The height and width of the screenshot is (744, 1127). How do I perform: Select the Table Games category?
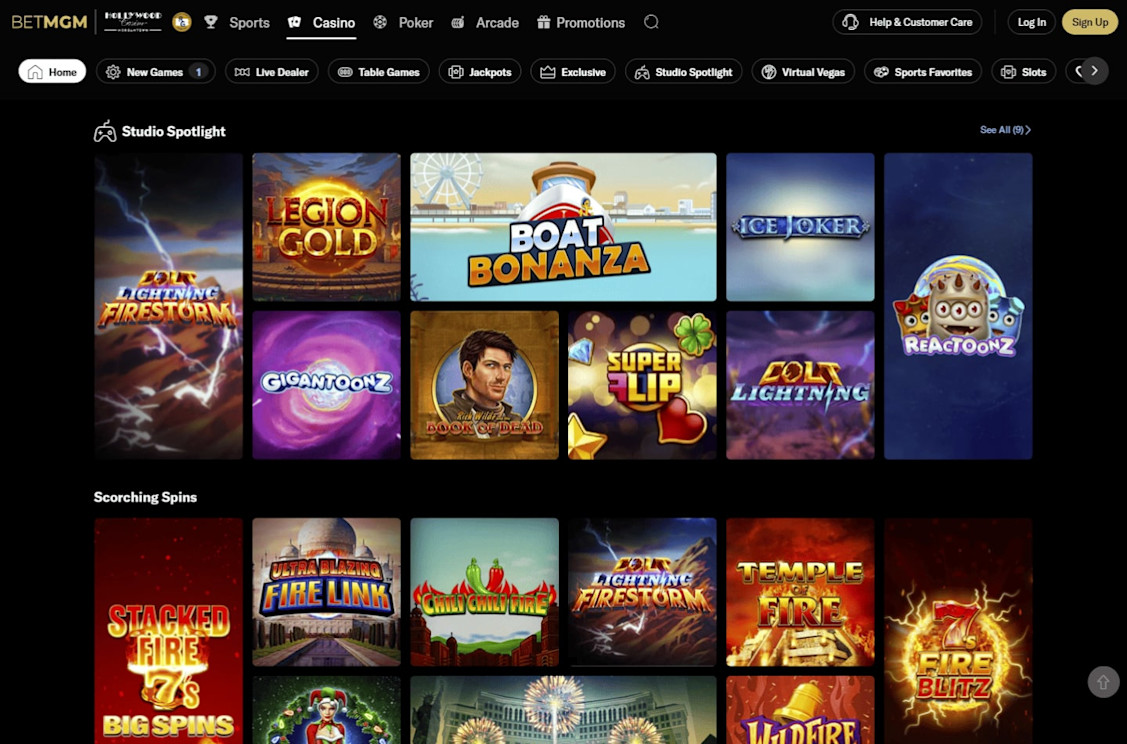[379, 72]
